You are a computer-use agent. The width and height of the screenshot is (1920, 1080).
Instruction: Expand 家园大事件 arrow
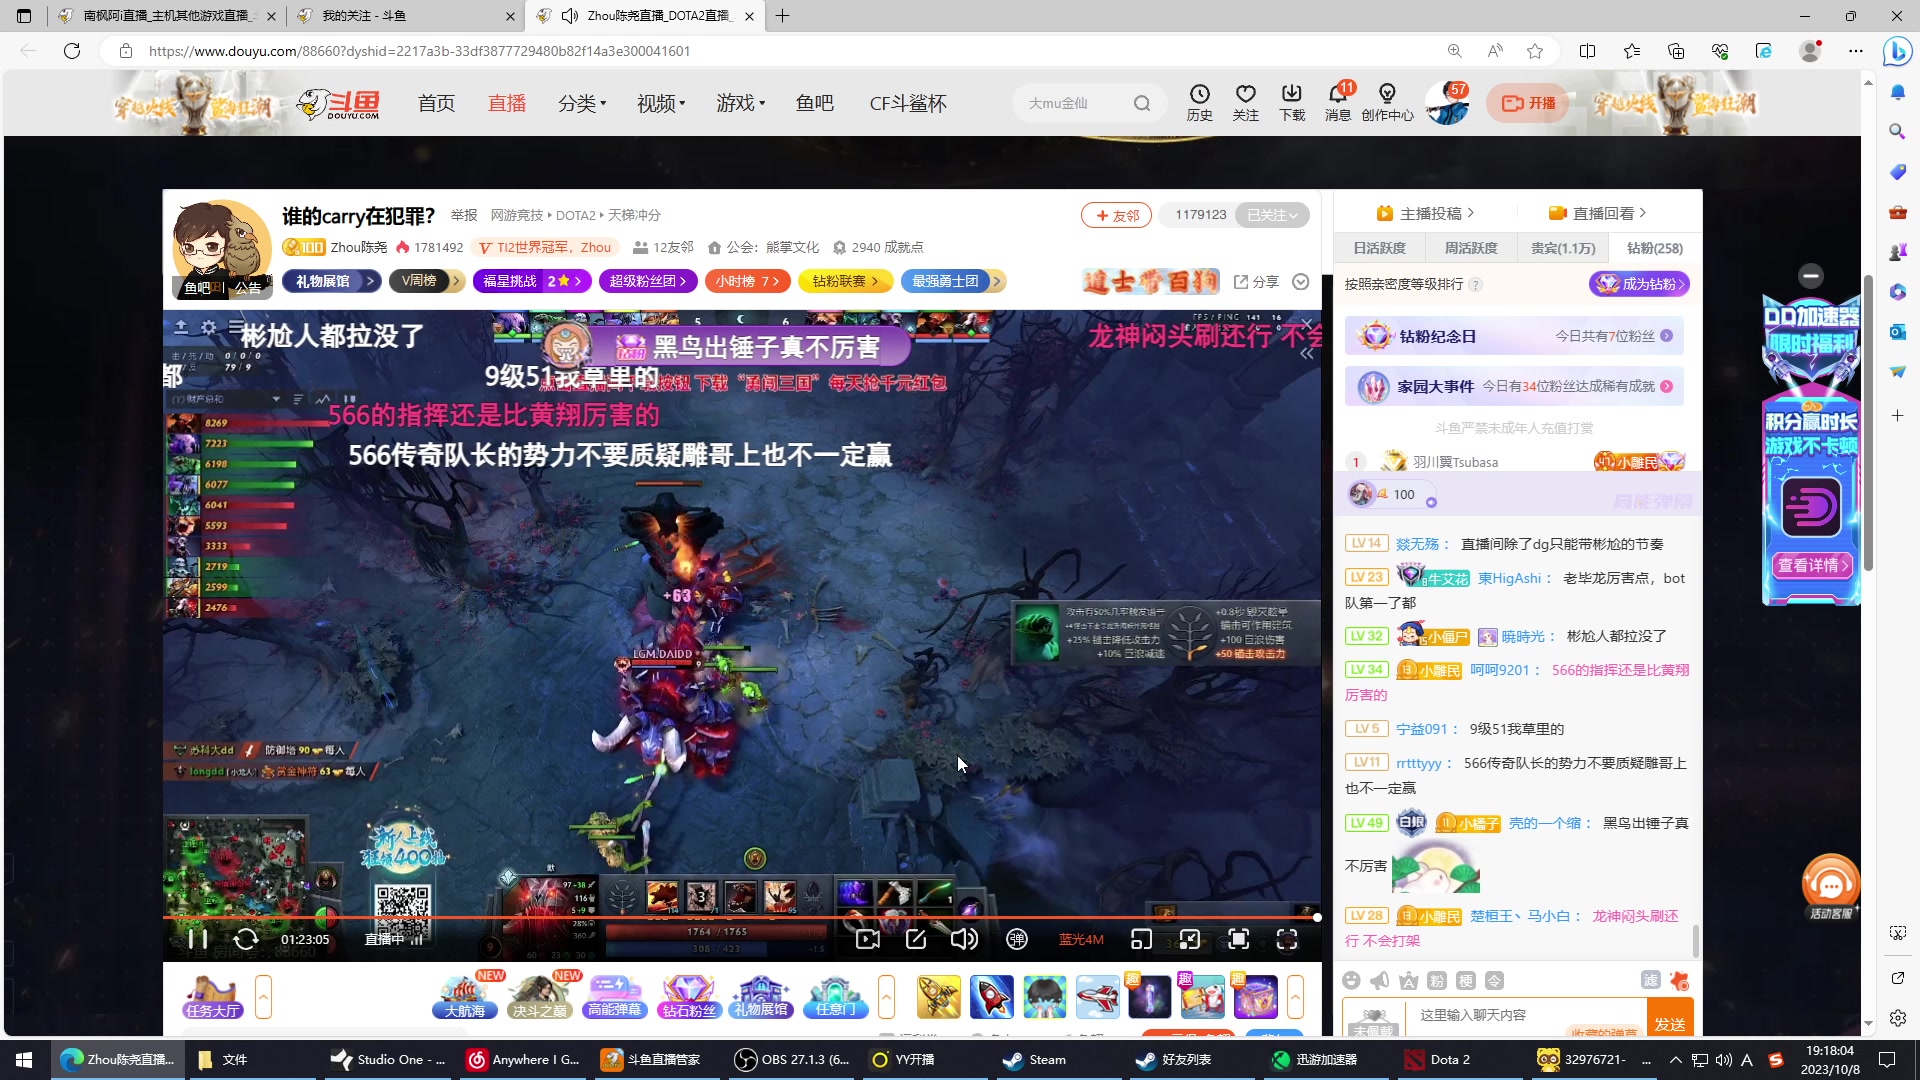tap(1666, 386)
